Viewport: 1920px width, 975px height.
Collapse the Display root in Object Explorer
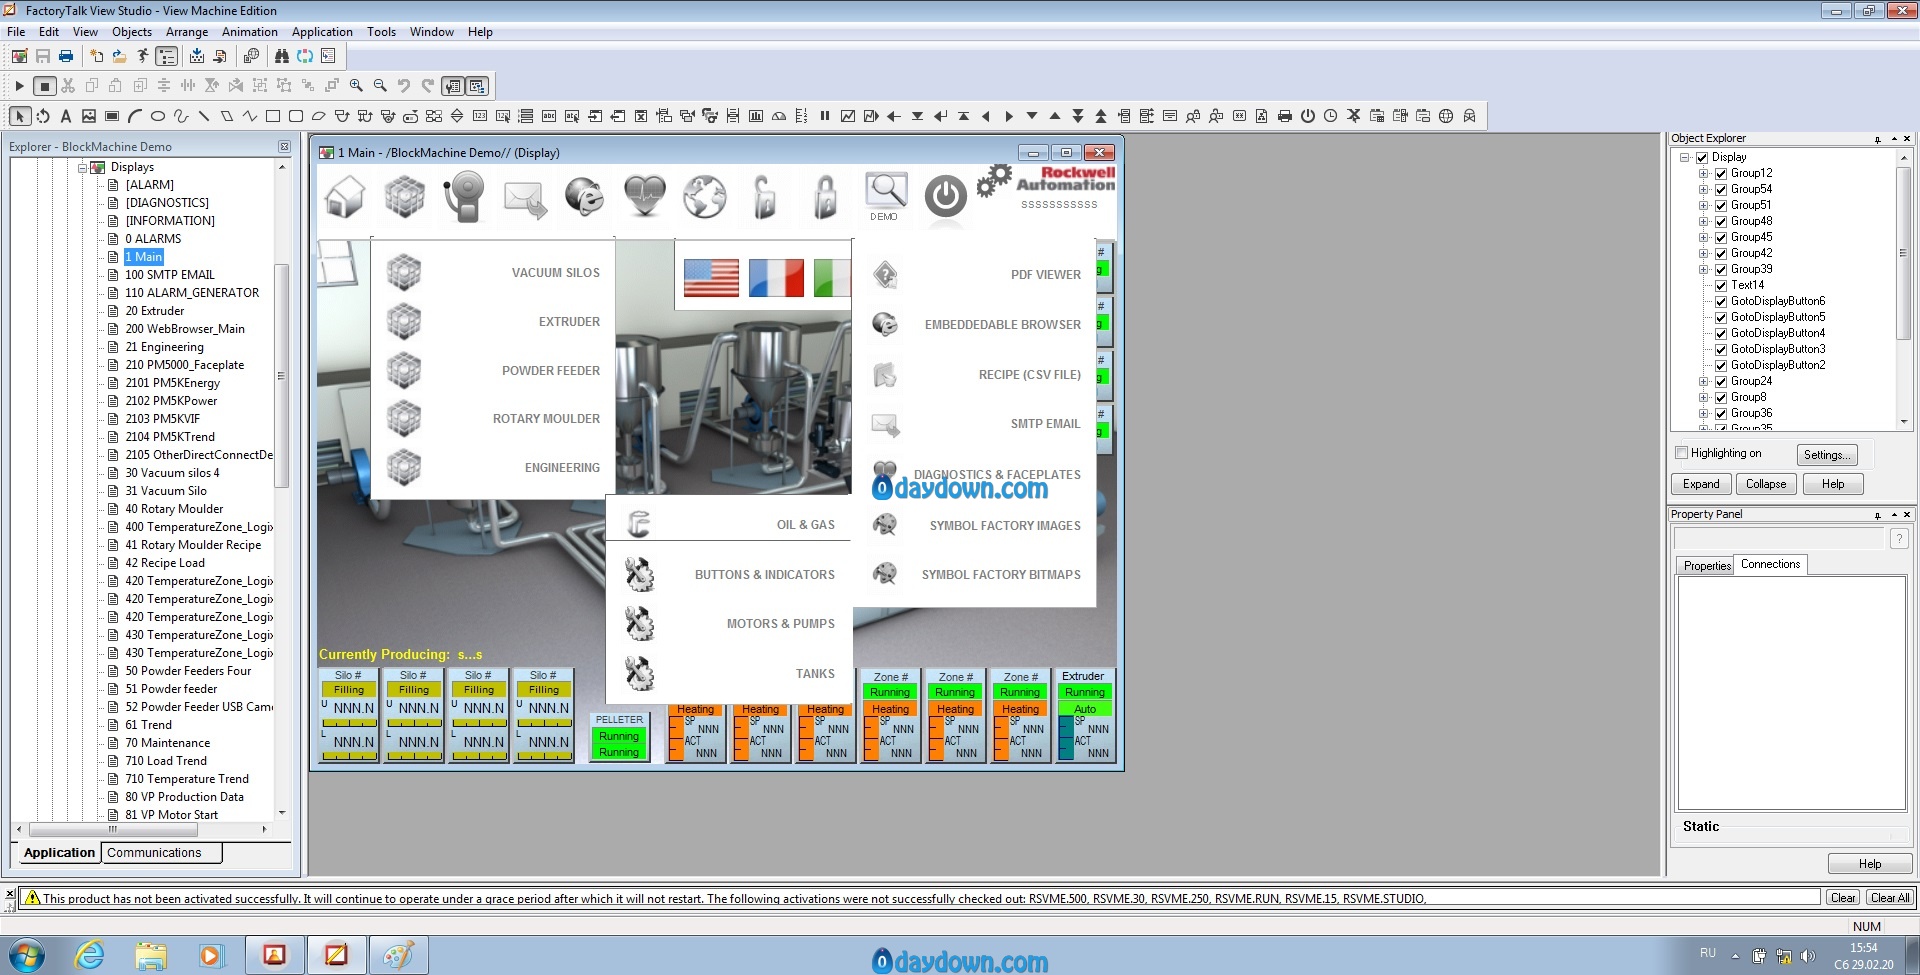1685,158
